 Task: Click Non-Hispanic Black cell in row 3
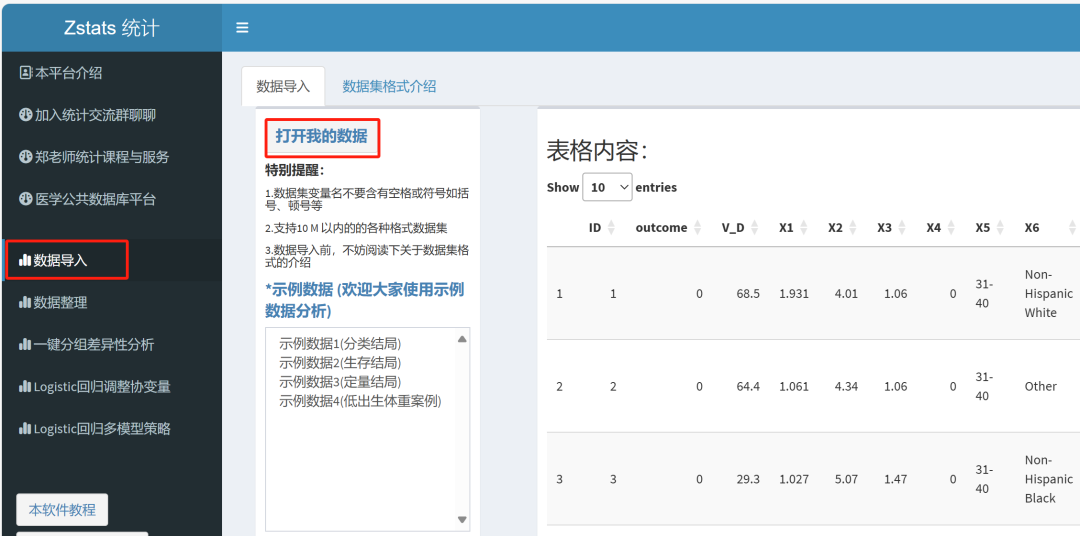click(x=1048, y=479)
